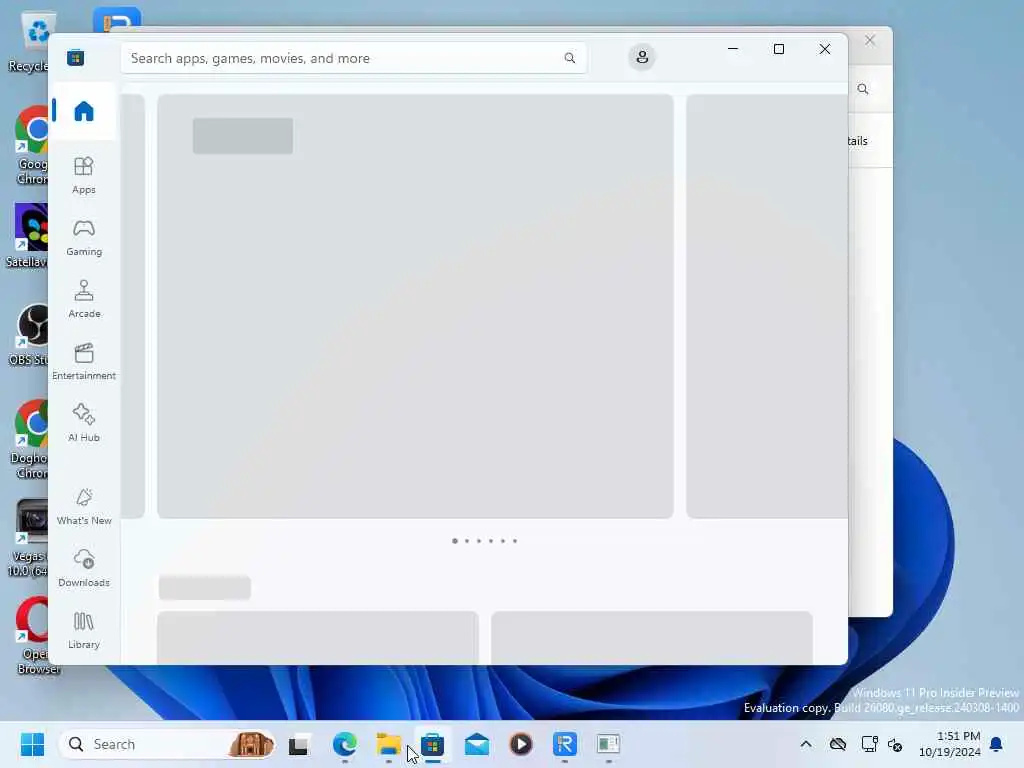
Task: Minimize the Microsoft Store window
Action: [x=733, y=49]
